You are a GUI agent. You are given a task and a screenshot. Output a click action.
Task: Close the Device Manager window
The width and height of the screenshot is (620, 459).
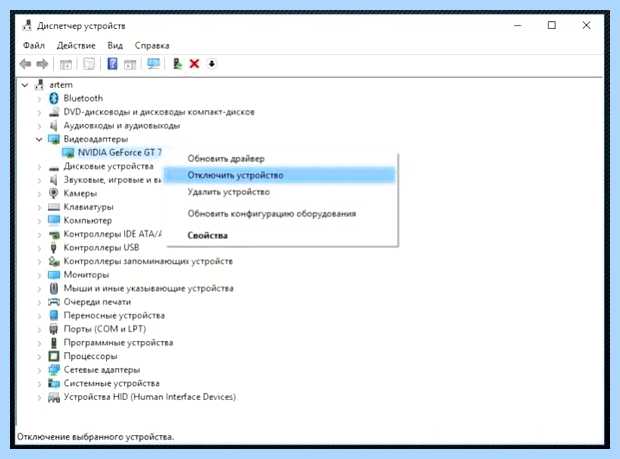[x=586, y=25]
